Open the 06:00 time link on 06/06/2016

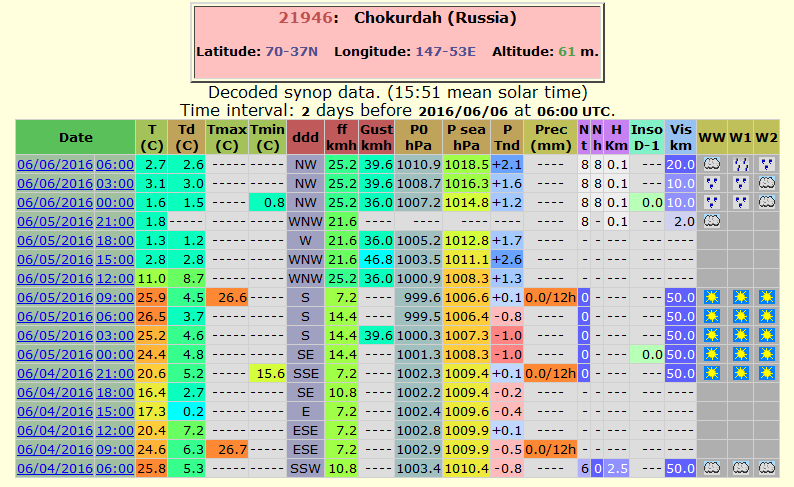point(115,165)
